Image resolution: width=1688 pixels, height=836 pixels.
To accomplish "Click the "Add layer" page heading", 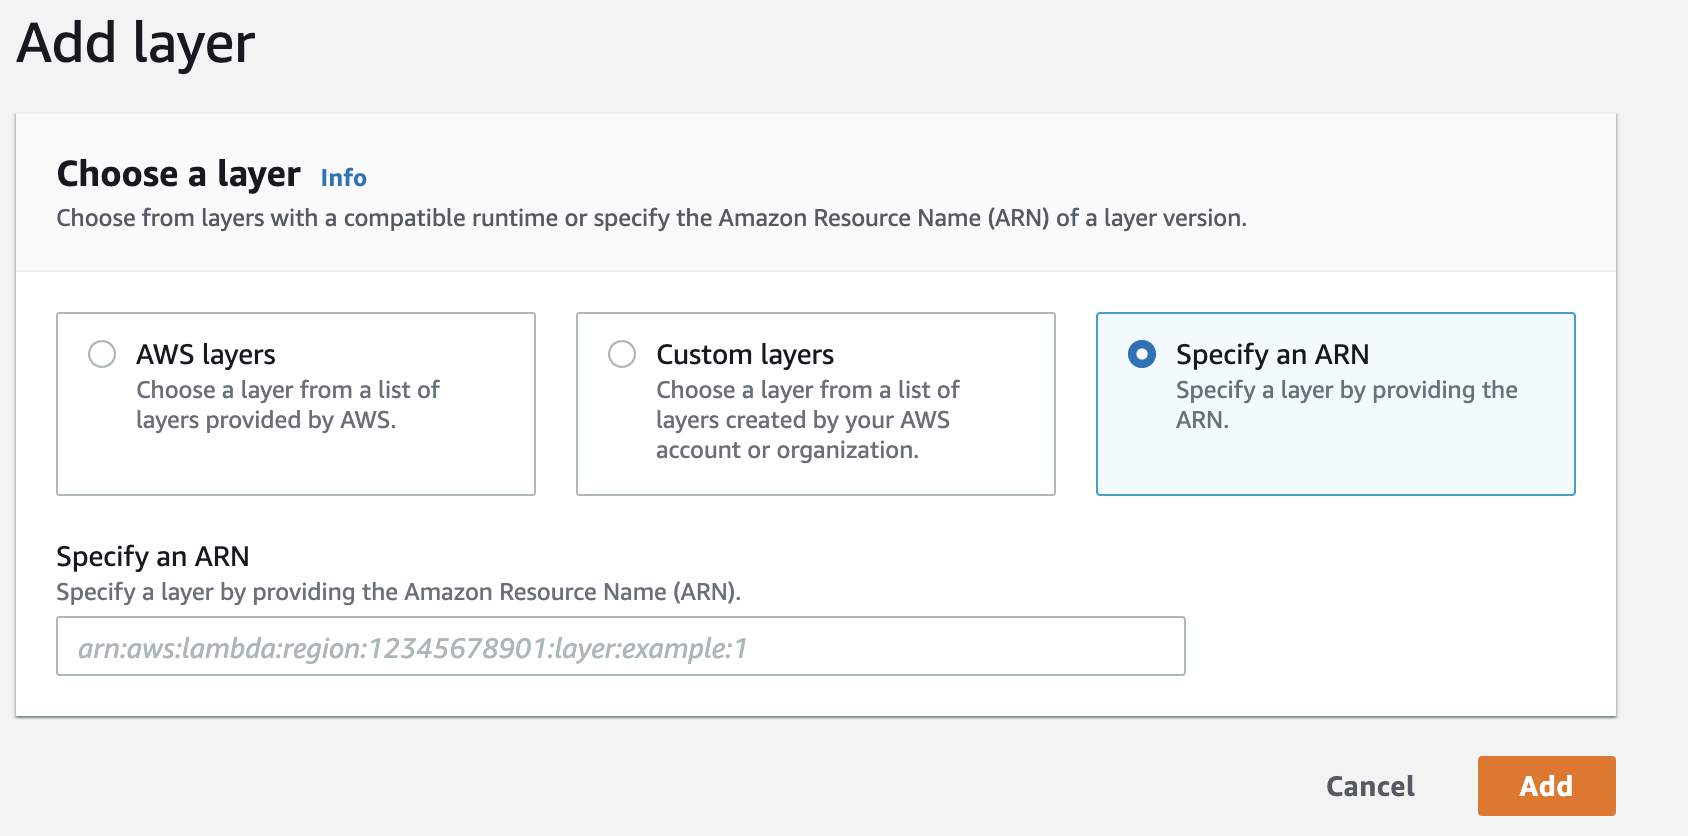I will coord(136,44).
